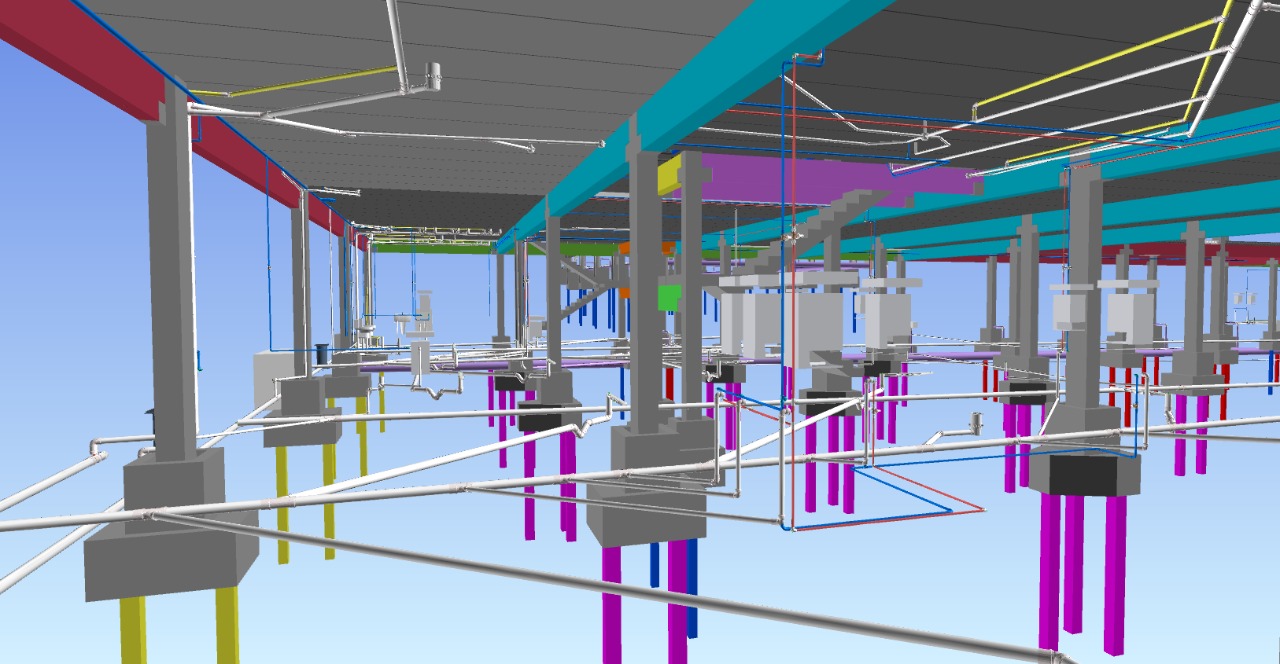This screenshot has height=664, width=1280.
Task: Click the yellow pipe at the top-right ceiling
Action: 1090,62
